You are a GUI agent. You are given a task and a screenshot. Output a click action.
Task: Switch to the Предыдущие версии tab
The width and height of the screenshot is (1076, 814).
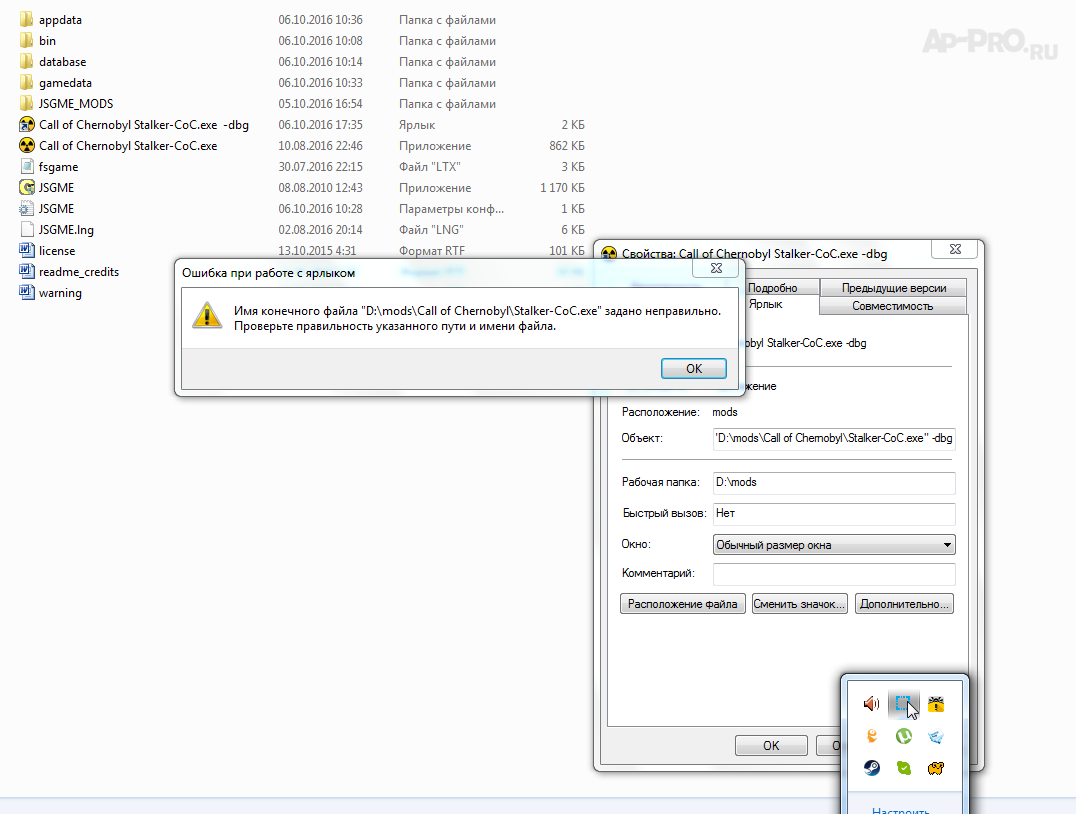coord(893,288)
